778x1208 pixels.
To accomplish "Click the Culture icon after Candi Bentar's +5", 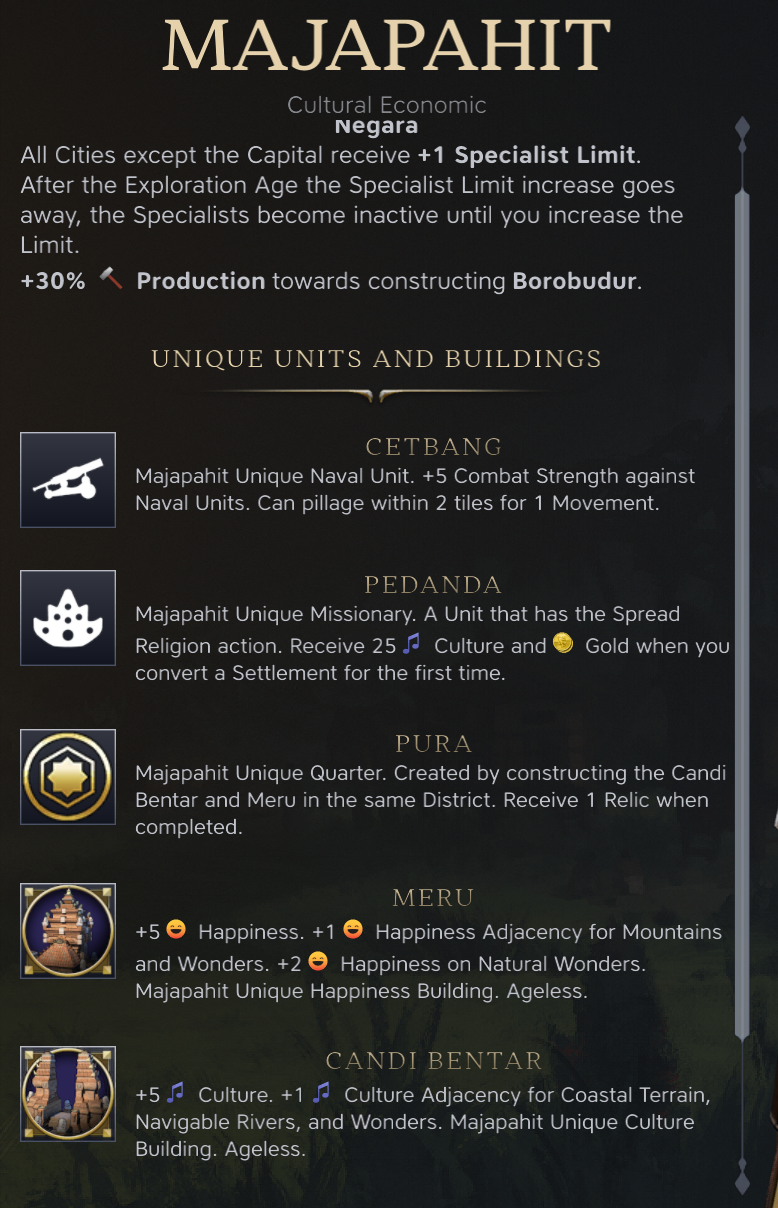I will [x=176, y=1094].
